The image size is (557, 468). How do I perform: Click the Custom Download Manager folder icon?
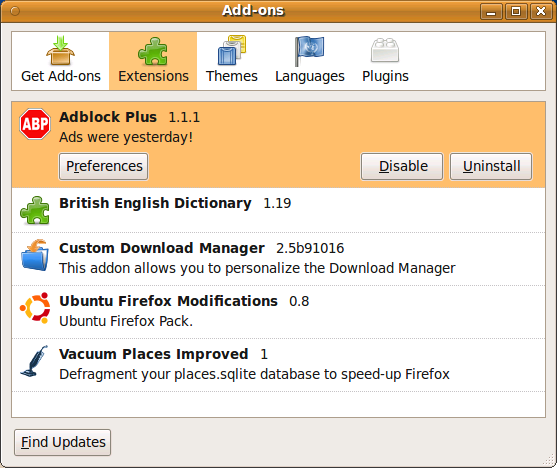tap(35, 255)
